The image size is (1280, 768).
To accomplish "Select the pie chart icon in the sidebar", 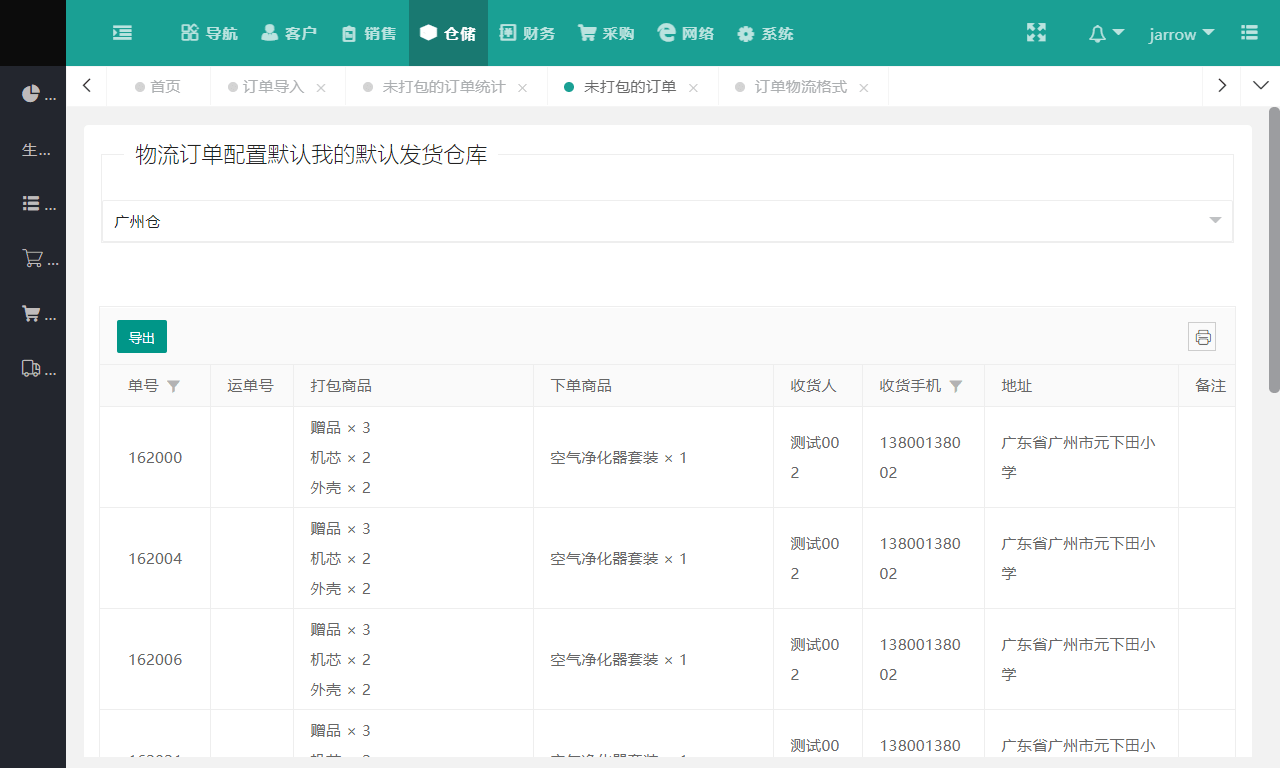I will click(x=30, y=93).
